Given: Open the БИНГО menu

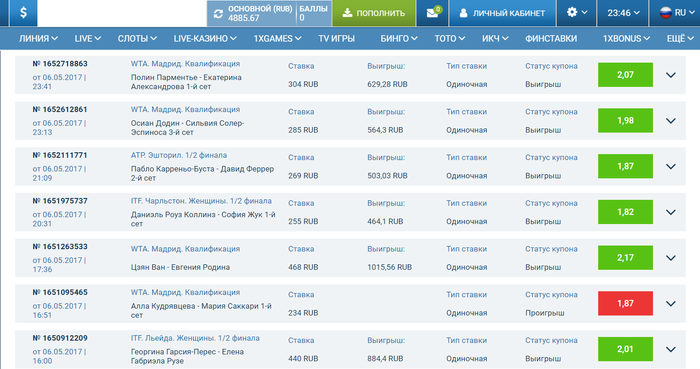Looking at the screenshot, I should click(x=399, y=39).
